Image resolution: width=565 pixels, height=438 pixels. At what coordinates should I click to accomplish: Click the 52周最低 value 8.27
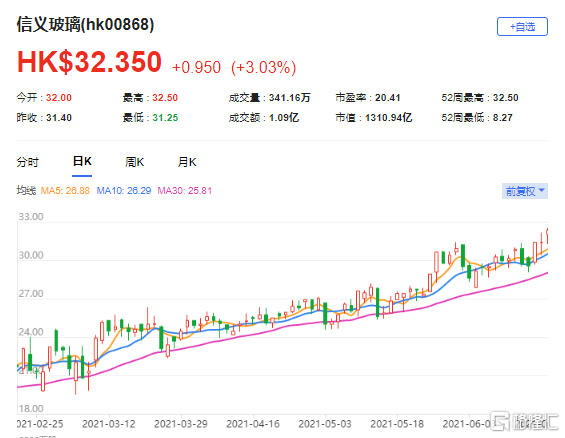(503, 118)
